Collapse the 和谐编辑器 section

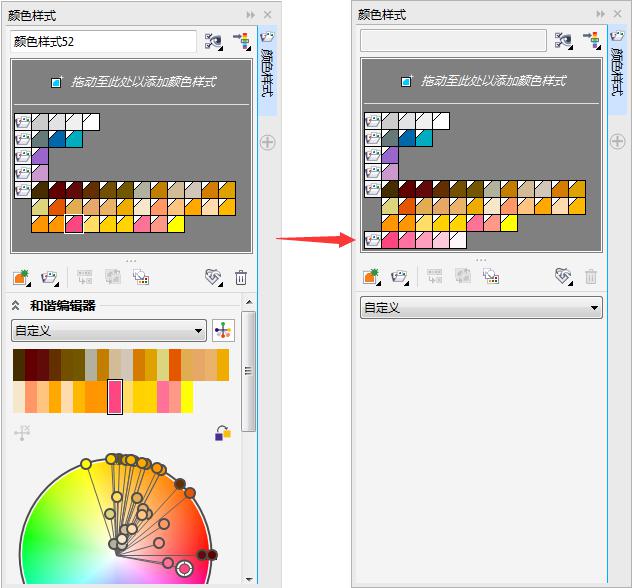15,305
